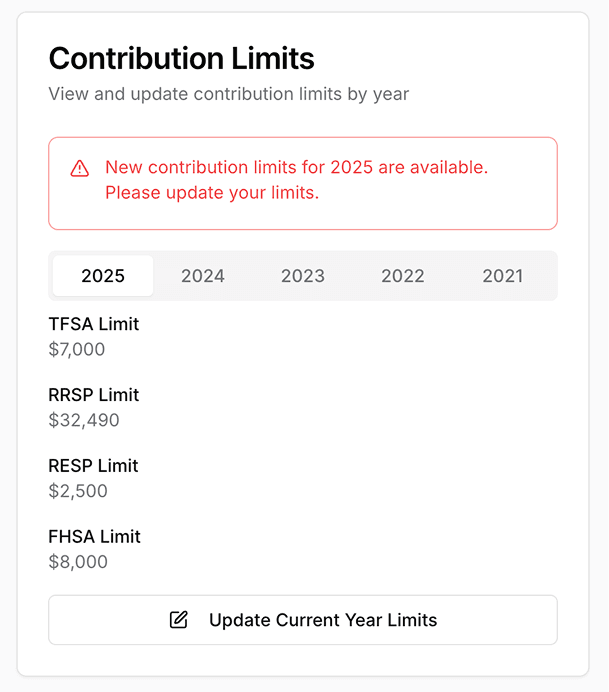Image resolution: width=609 pixels, height=692 pixels.
Task: Click the warning triangle alert icon
Action: pos(80,169)
